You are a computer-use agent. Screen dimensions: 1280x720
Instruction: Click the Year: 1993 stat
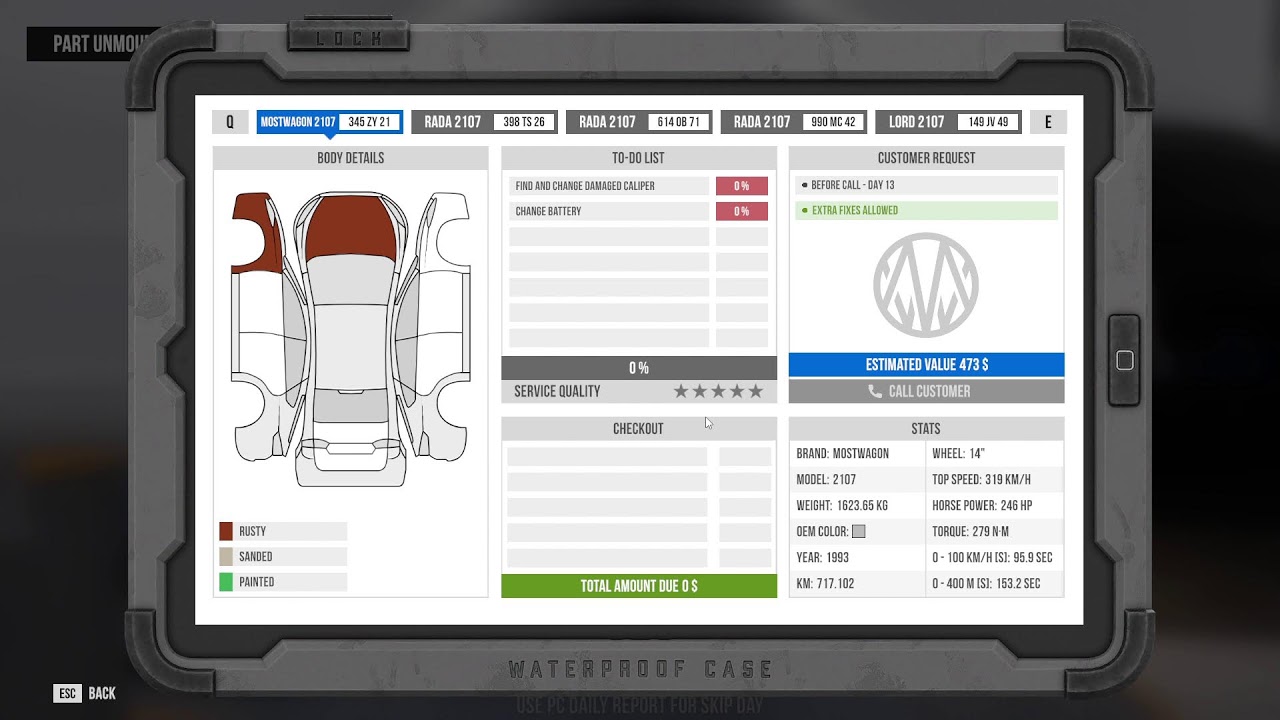pyautogui.click(x=857, y=557)
